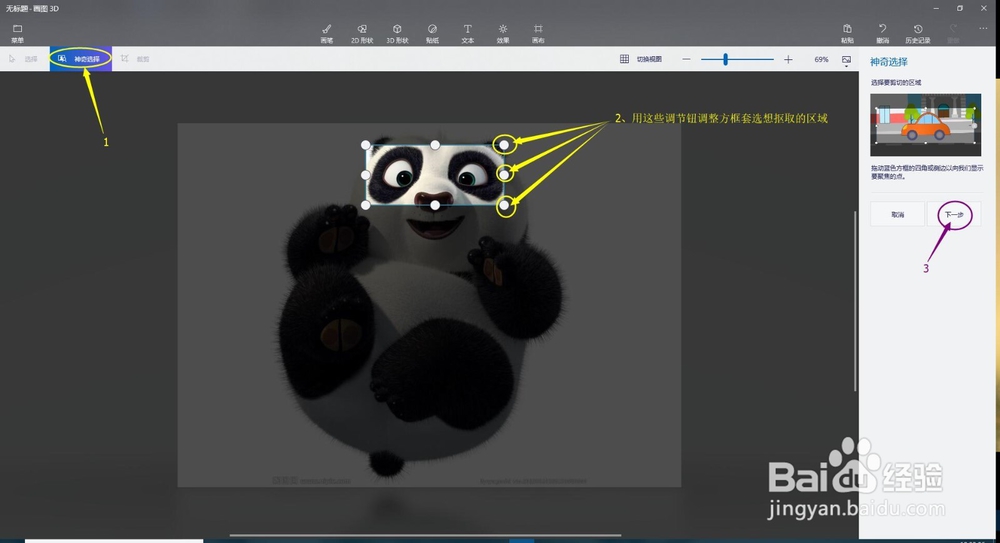The height and width of the screenshot is (543, 1000).
Task: Click the car tutorial thumbnail
Action: pyautogui.click(x=925, y=125)
